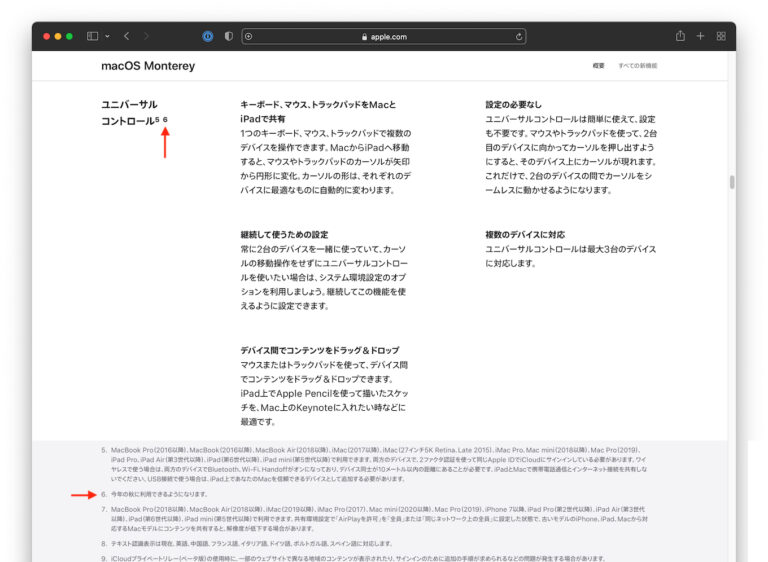Screen dimensions: 768x562
Task: Click footnote 7 starting MacBook Pro(2018以降)
Action: (379, 519)
